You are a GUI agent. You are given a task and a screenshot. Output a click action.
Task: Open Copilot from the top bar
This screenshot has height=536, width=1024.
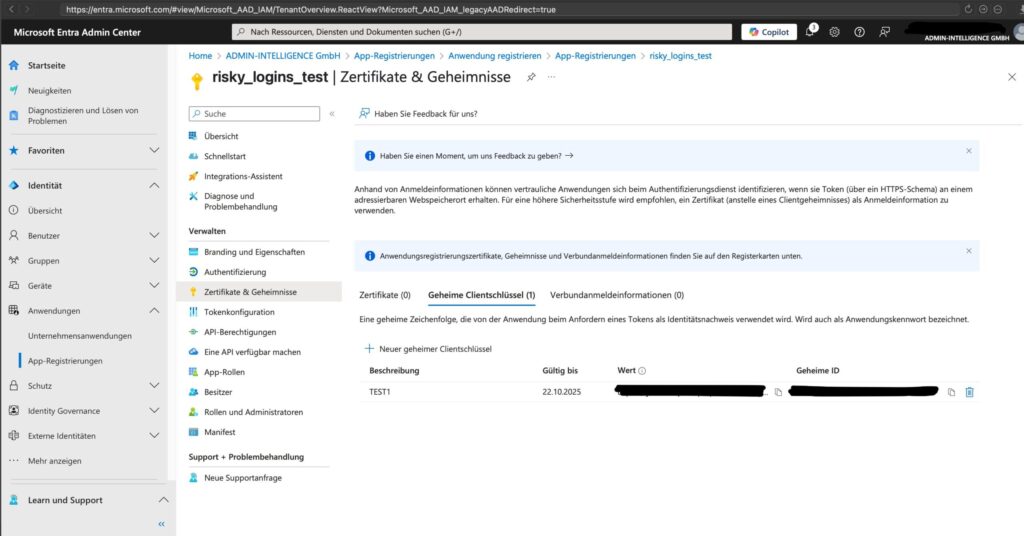769,32
